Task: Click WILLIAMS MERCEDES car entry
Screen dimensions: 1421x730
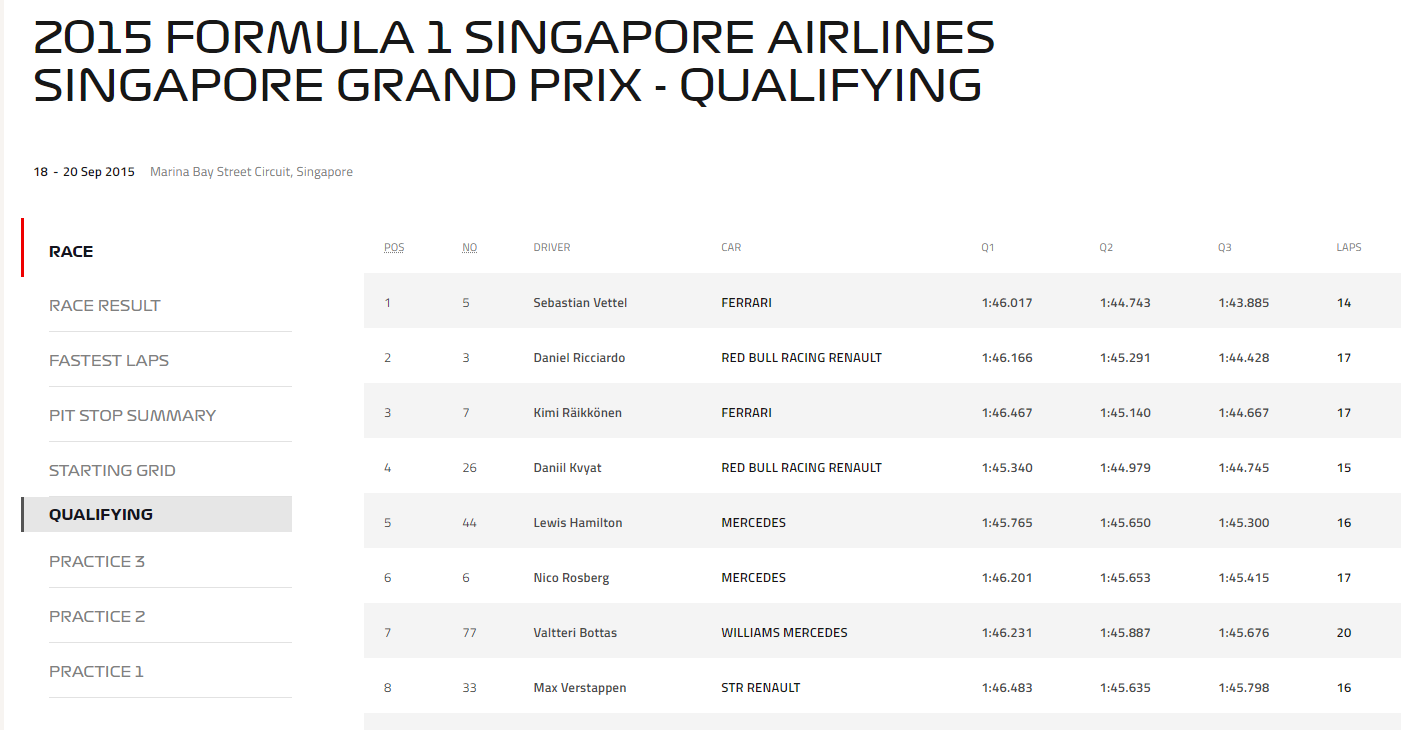Action: [784, 633]
